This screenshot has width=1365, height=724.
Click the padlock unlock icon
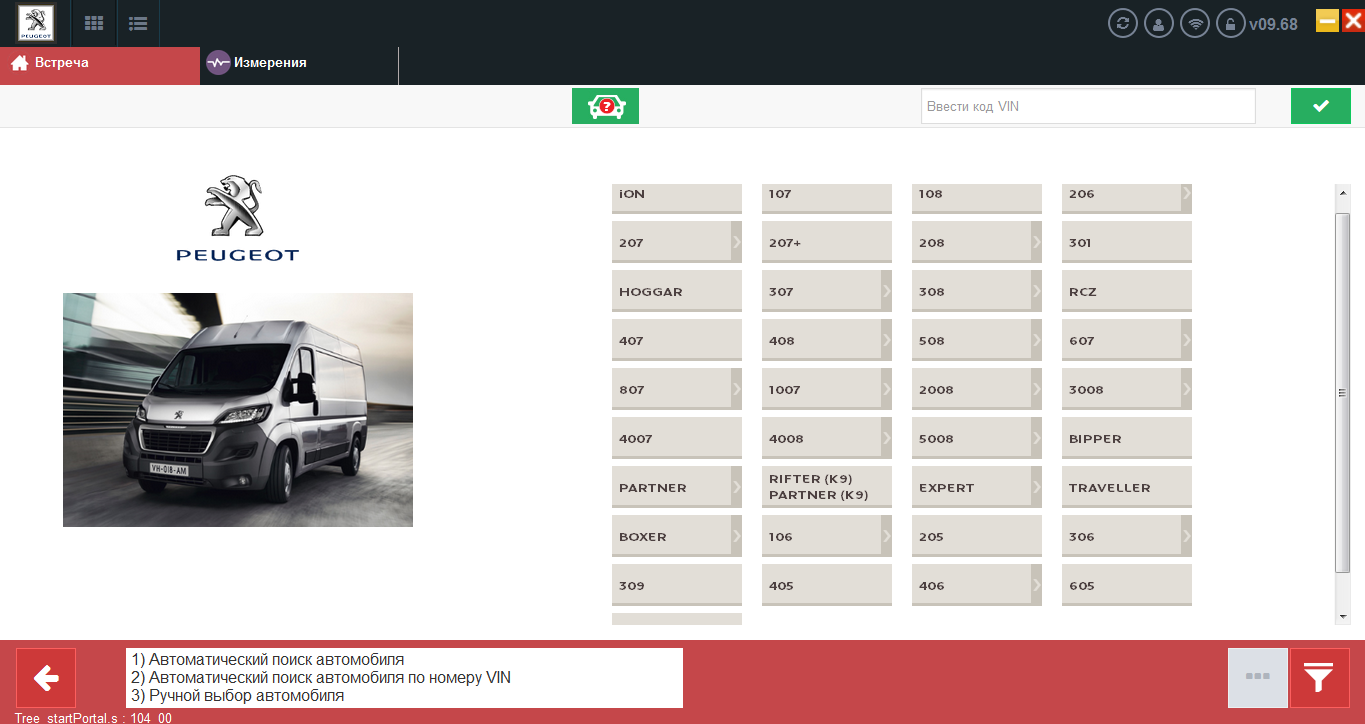pos(1231,23)
